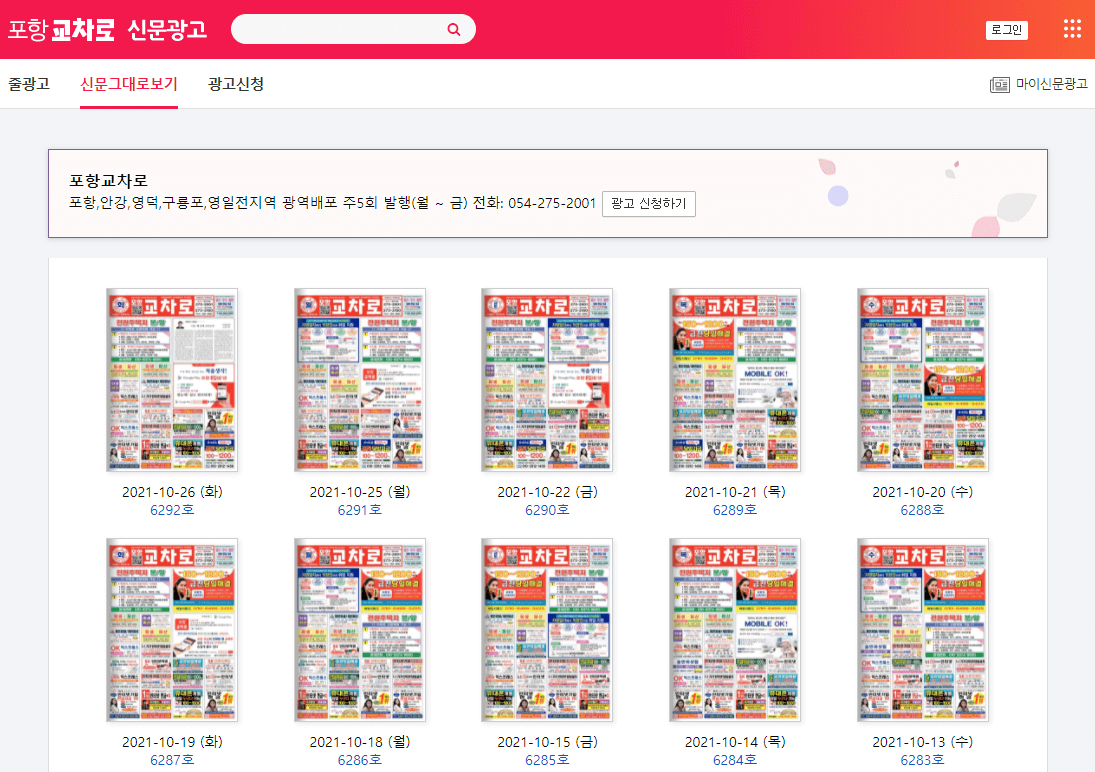Viewport: 1095px width, 772px height.
Task: Open the 2021-10-18 newspaper thumbnail
Action: pyautogui.click(x=358, y=630)
